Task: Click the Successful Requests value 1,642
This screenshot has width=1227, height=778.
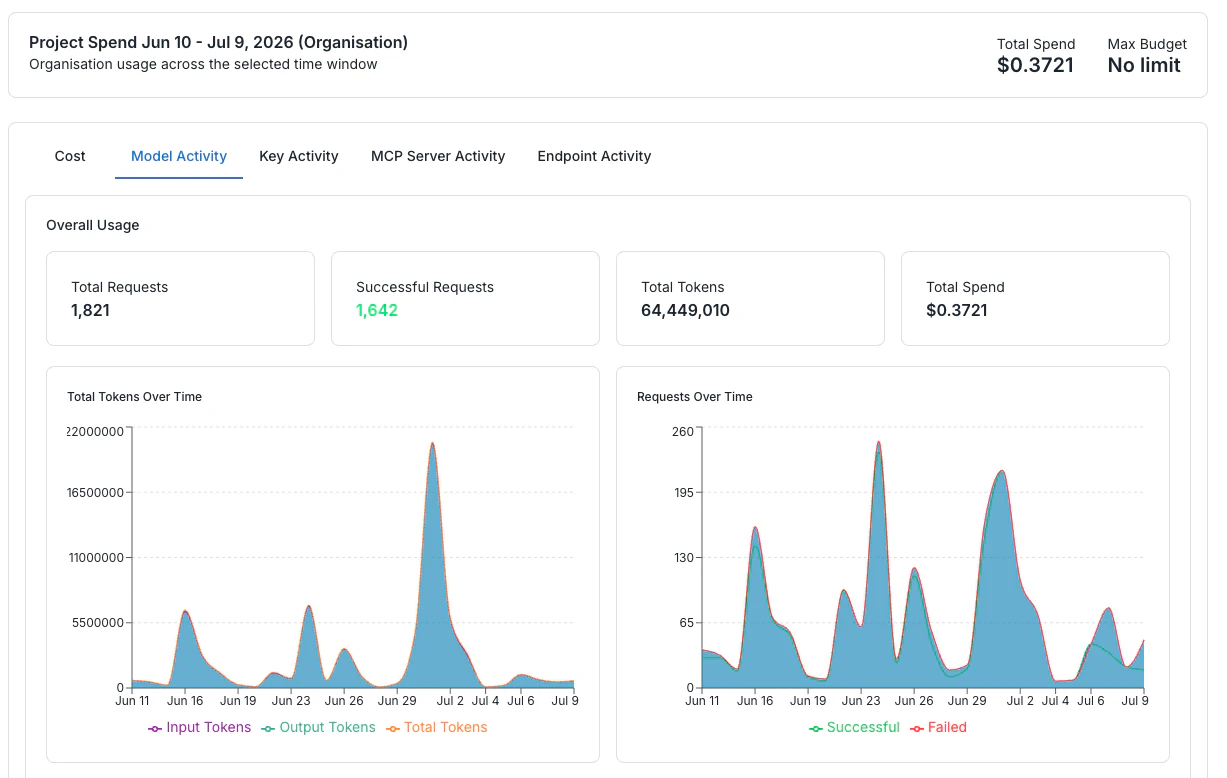Action: coord(377,310)
